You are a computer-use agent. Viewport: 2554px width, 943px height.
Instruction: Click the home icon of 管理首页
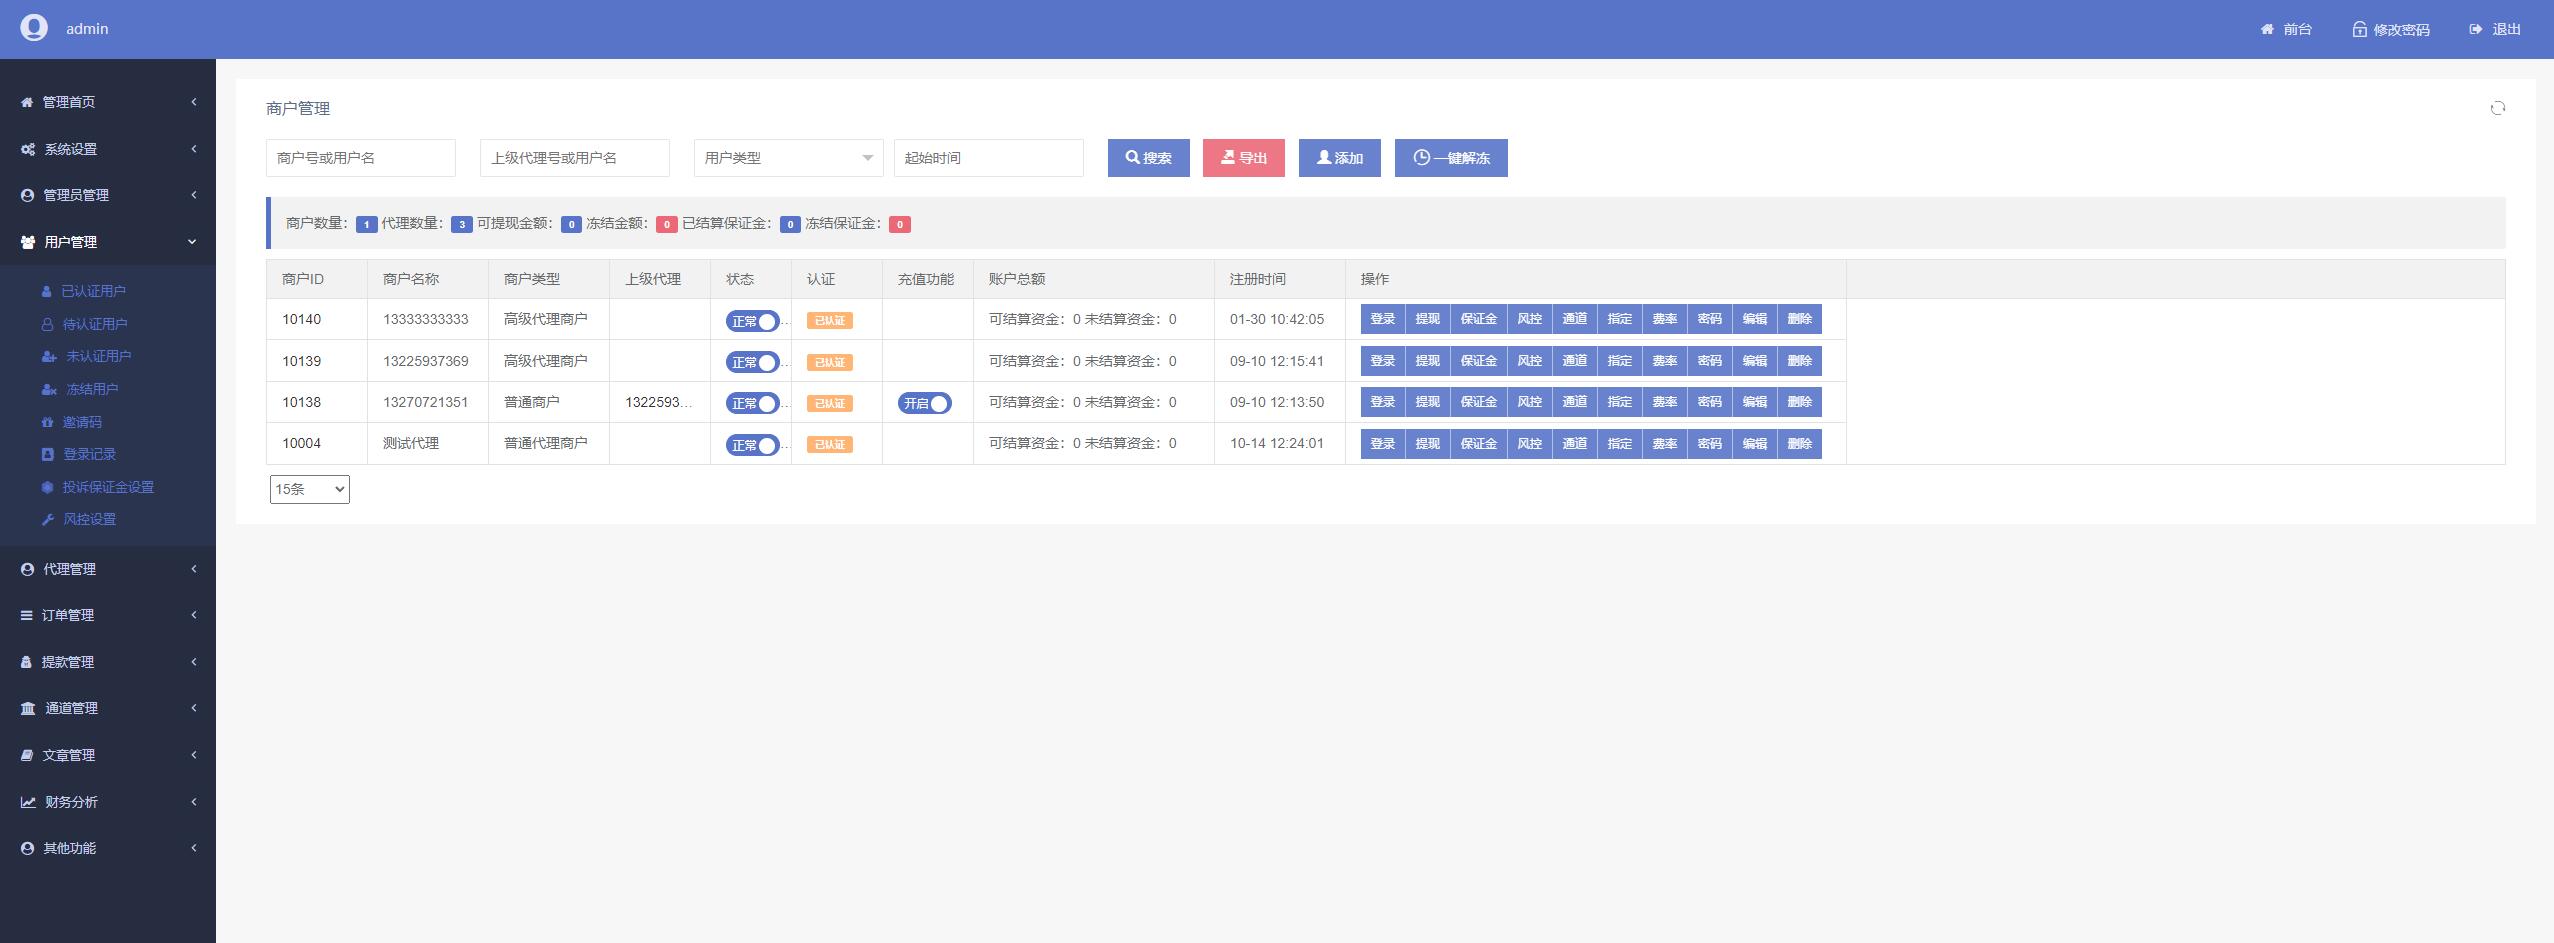tap(27, 102)
